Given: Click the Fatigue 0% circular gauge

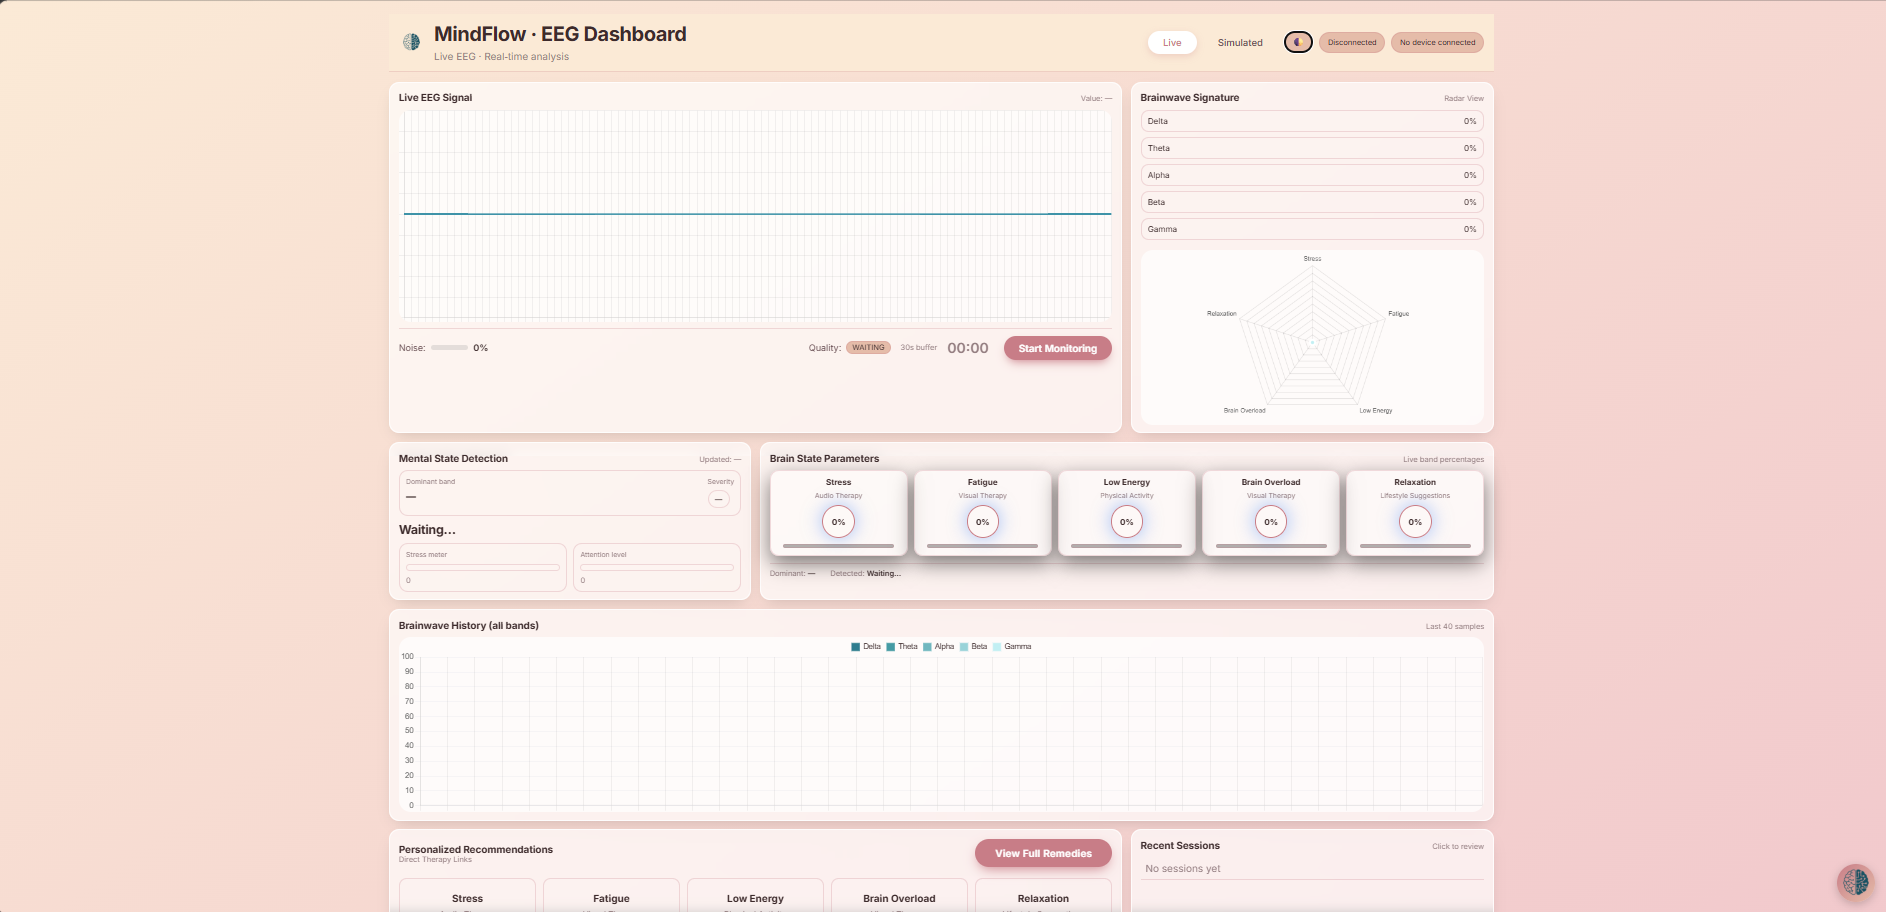Looking at the screenshot, I should click(982, 522).
